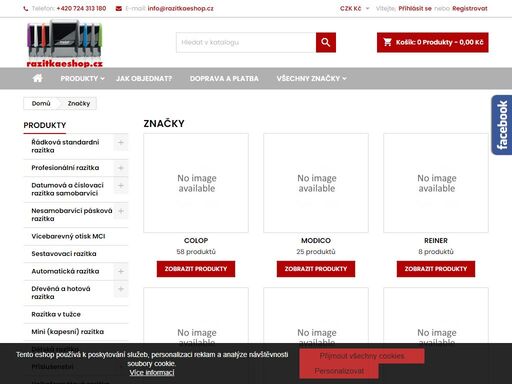The height and width of the screenshot is (384, 512).
Task: Show products for COLOP brand
Action: point(196,269)
